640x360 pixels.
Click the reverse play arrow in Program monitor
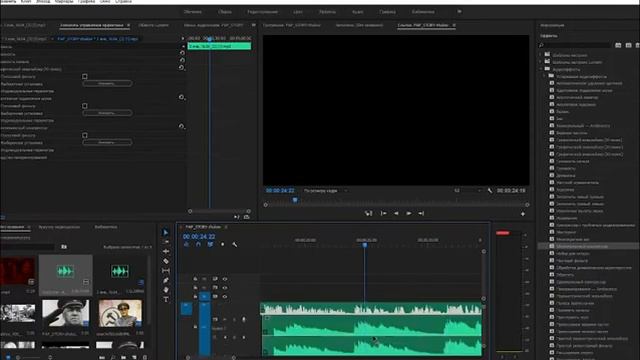pos(396,213)
